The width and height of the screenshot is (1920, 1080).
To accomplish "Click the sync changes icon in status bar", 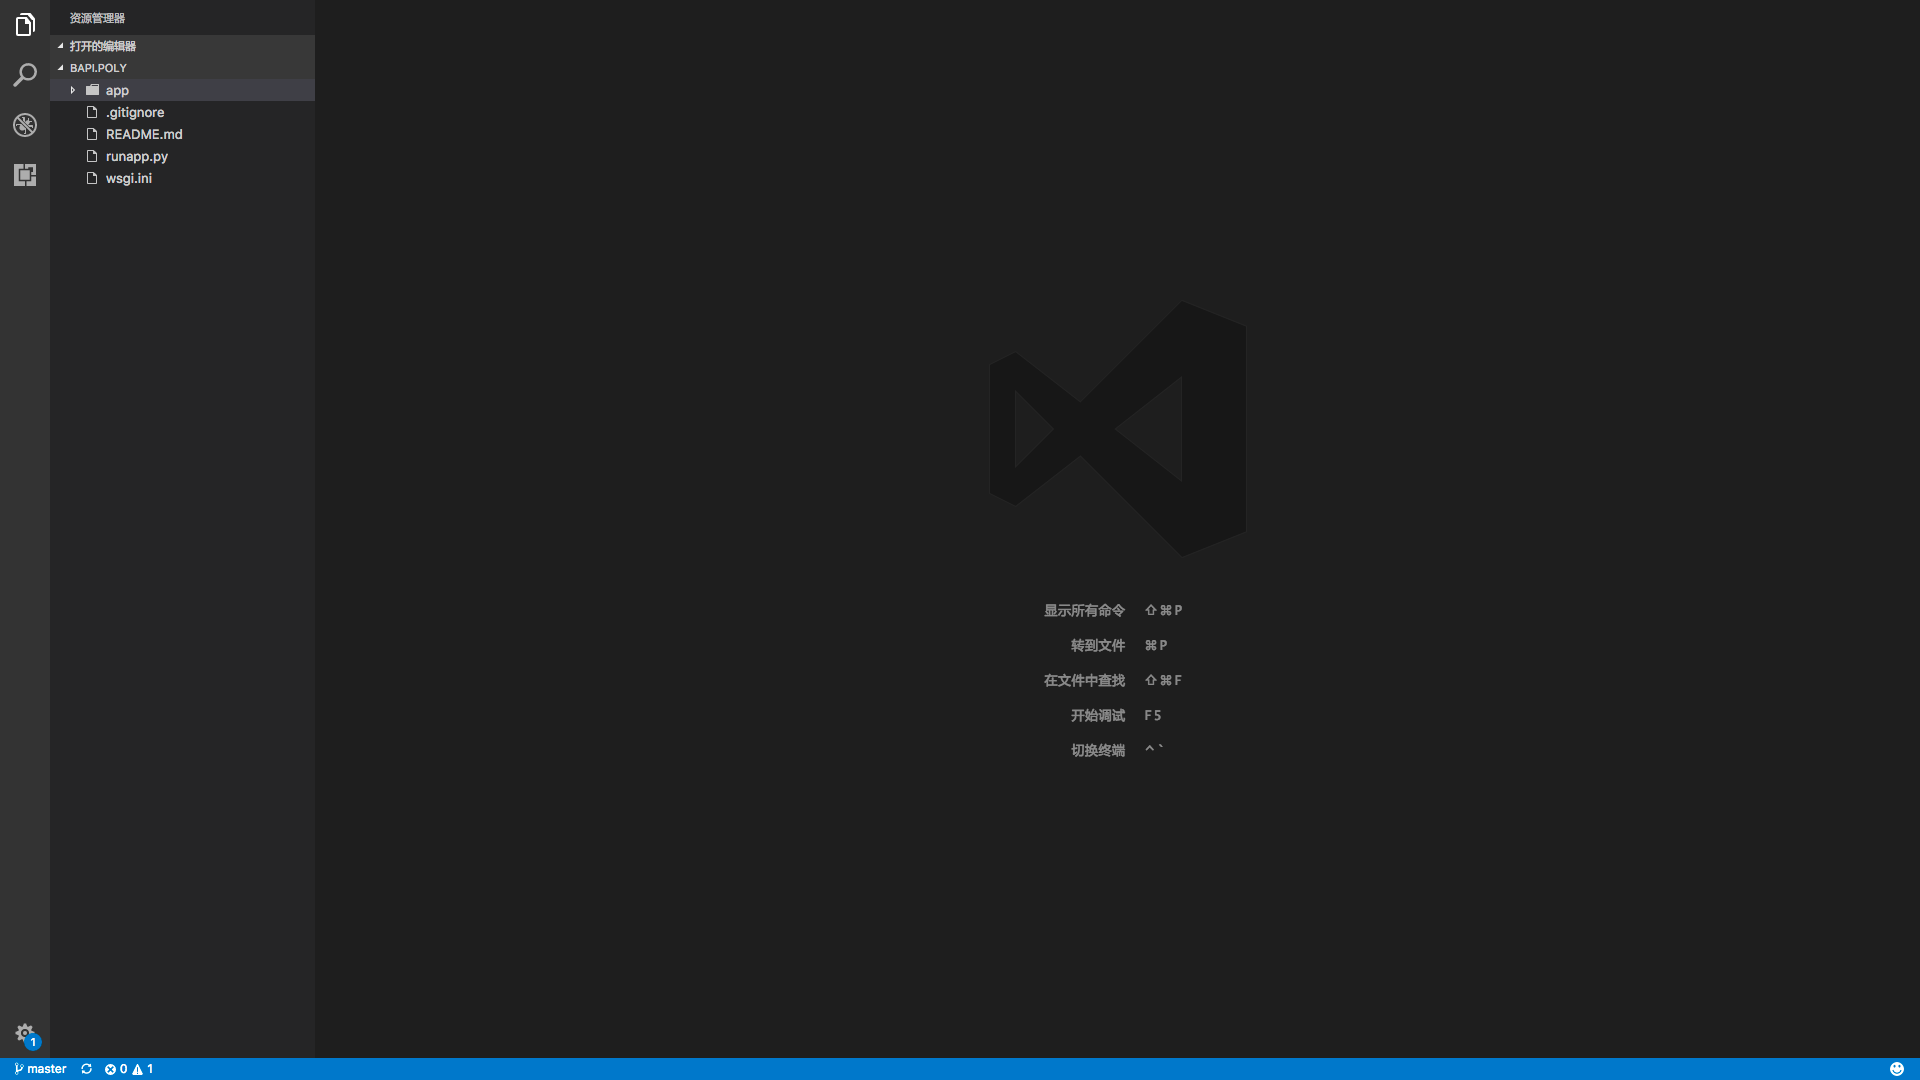I will point(86,1069).
